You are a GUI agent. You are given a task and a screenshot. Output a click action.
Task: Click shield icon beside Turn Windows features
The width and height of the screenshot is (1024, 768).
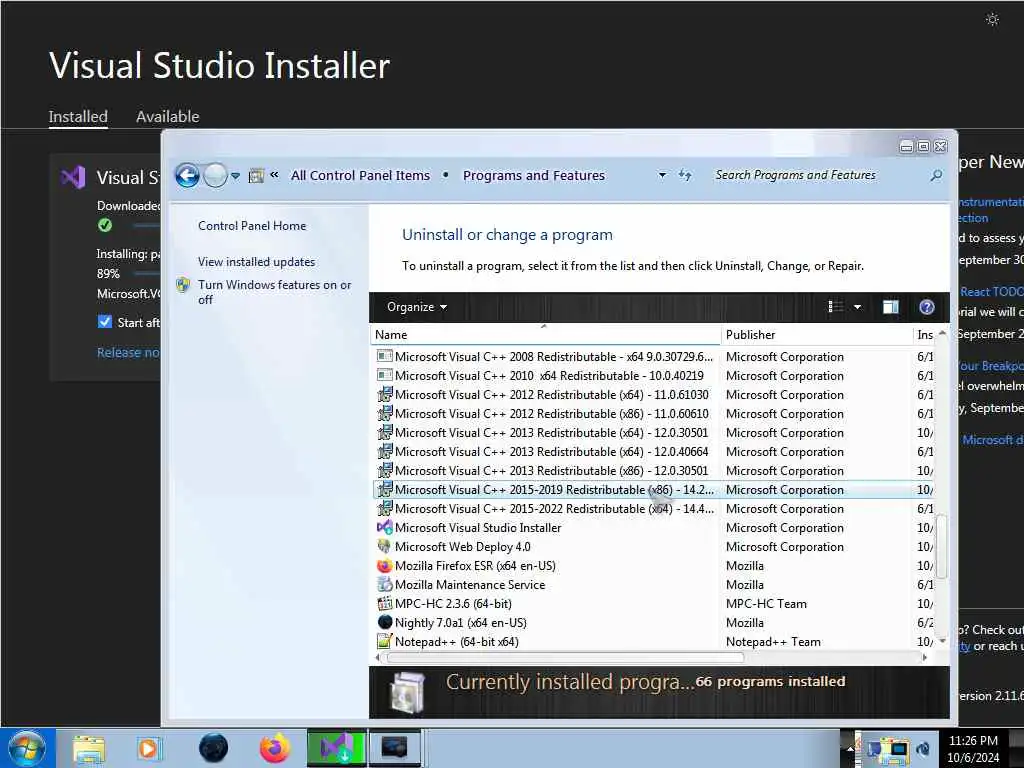pyautogui.click(x=184, y=285)
